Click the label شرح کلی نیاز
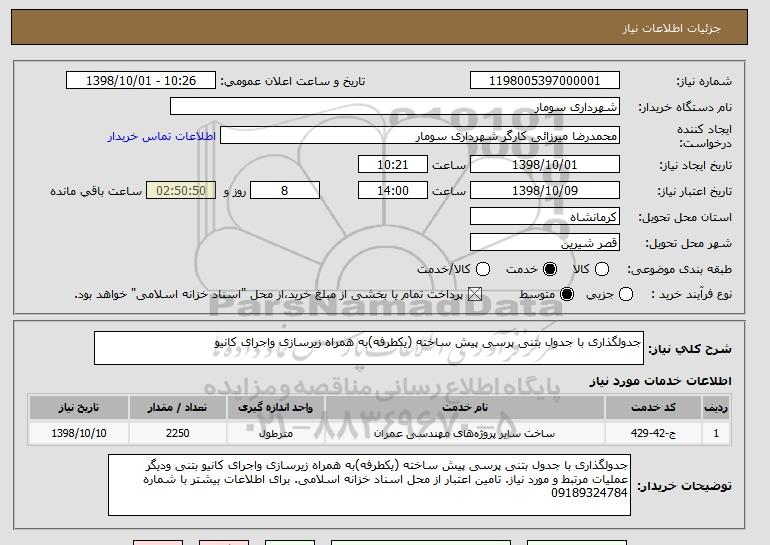This screenshot has height=545, width=770. (690, 349)
